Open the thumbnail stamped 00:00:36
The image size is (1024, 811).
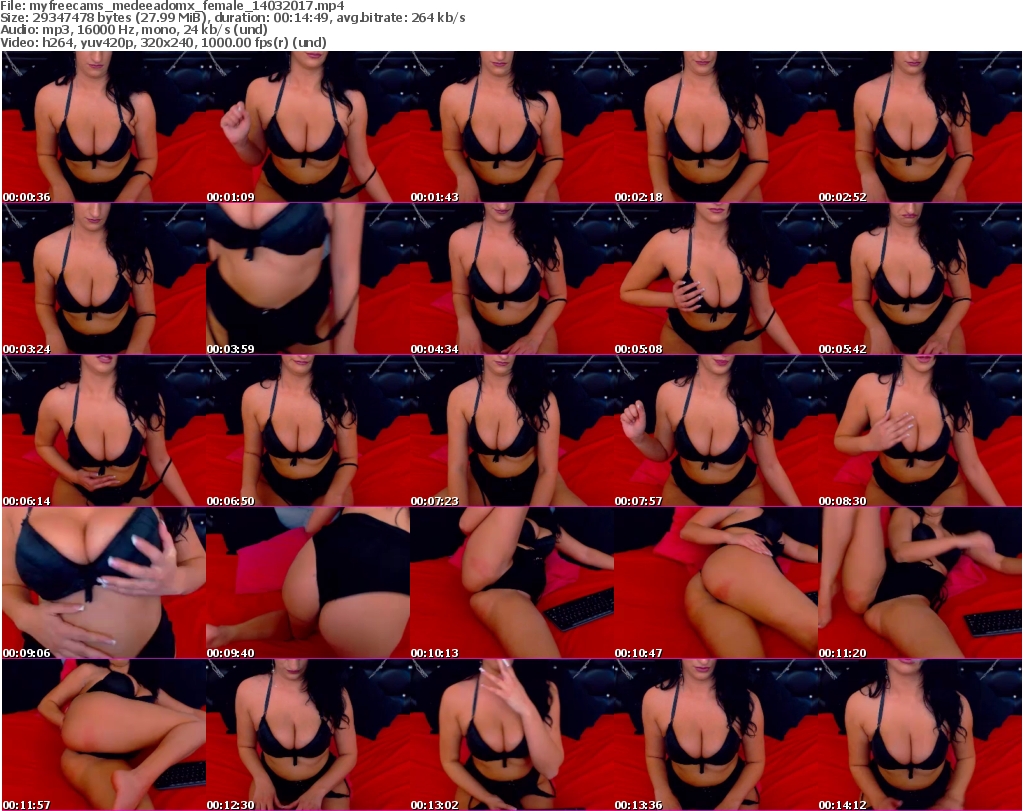[104, 127]
